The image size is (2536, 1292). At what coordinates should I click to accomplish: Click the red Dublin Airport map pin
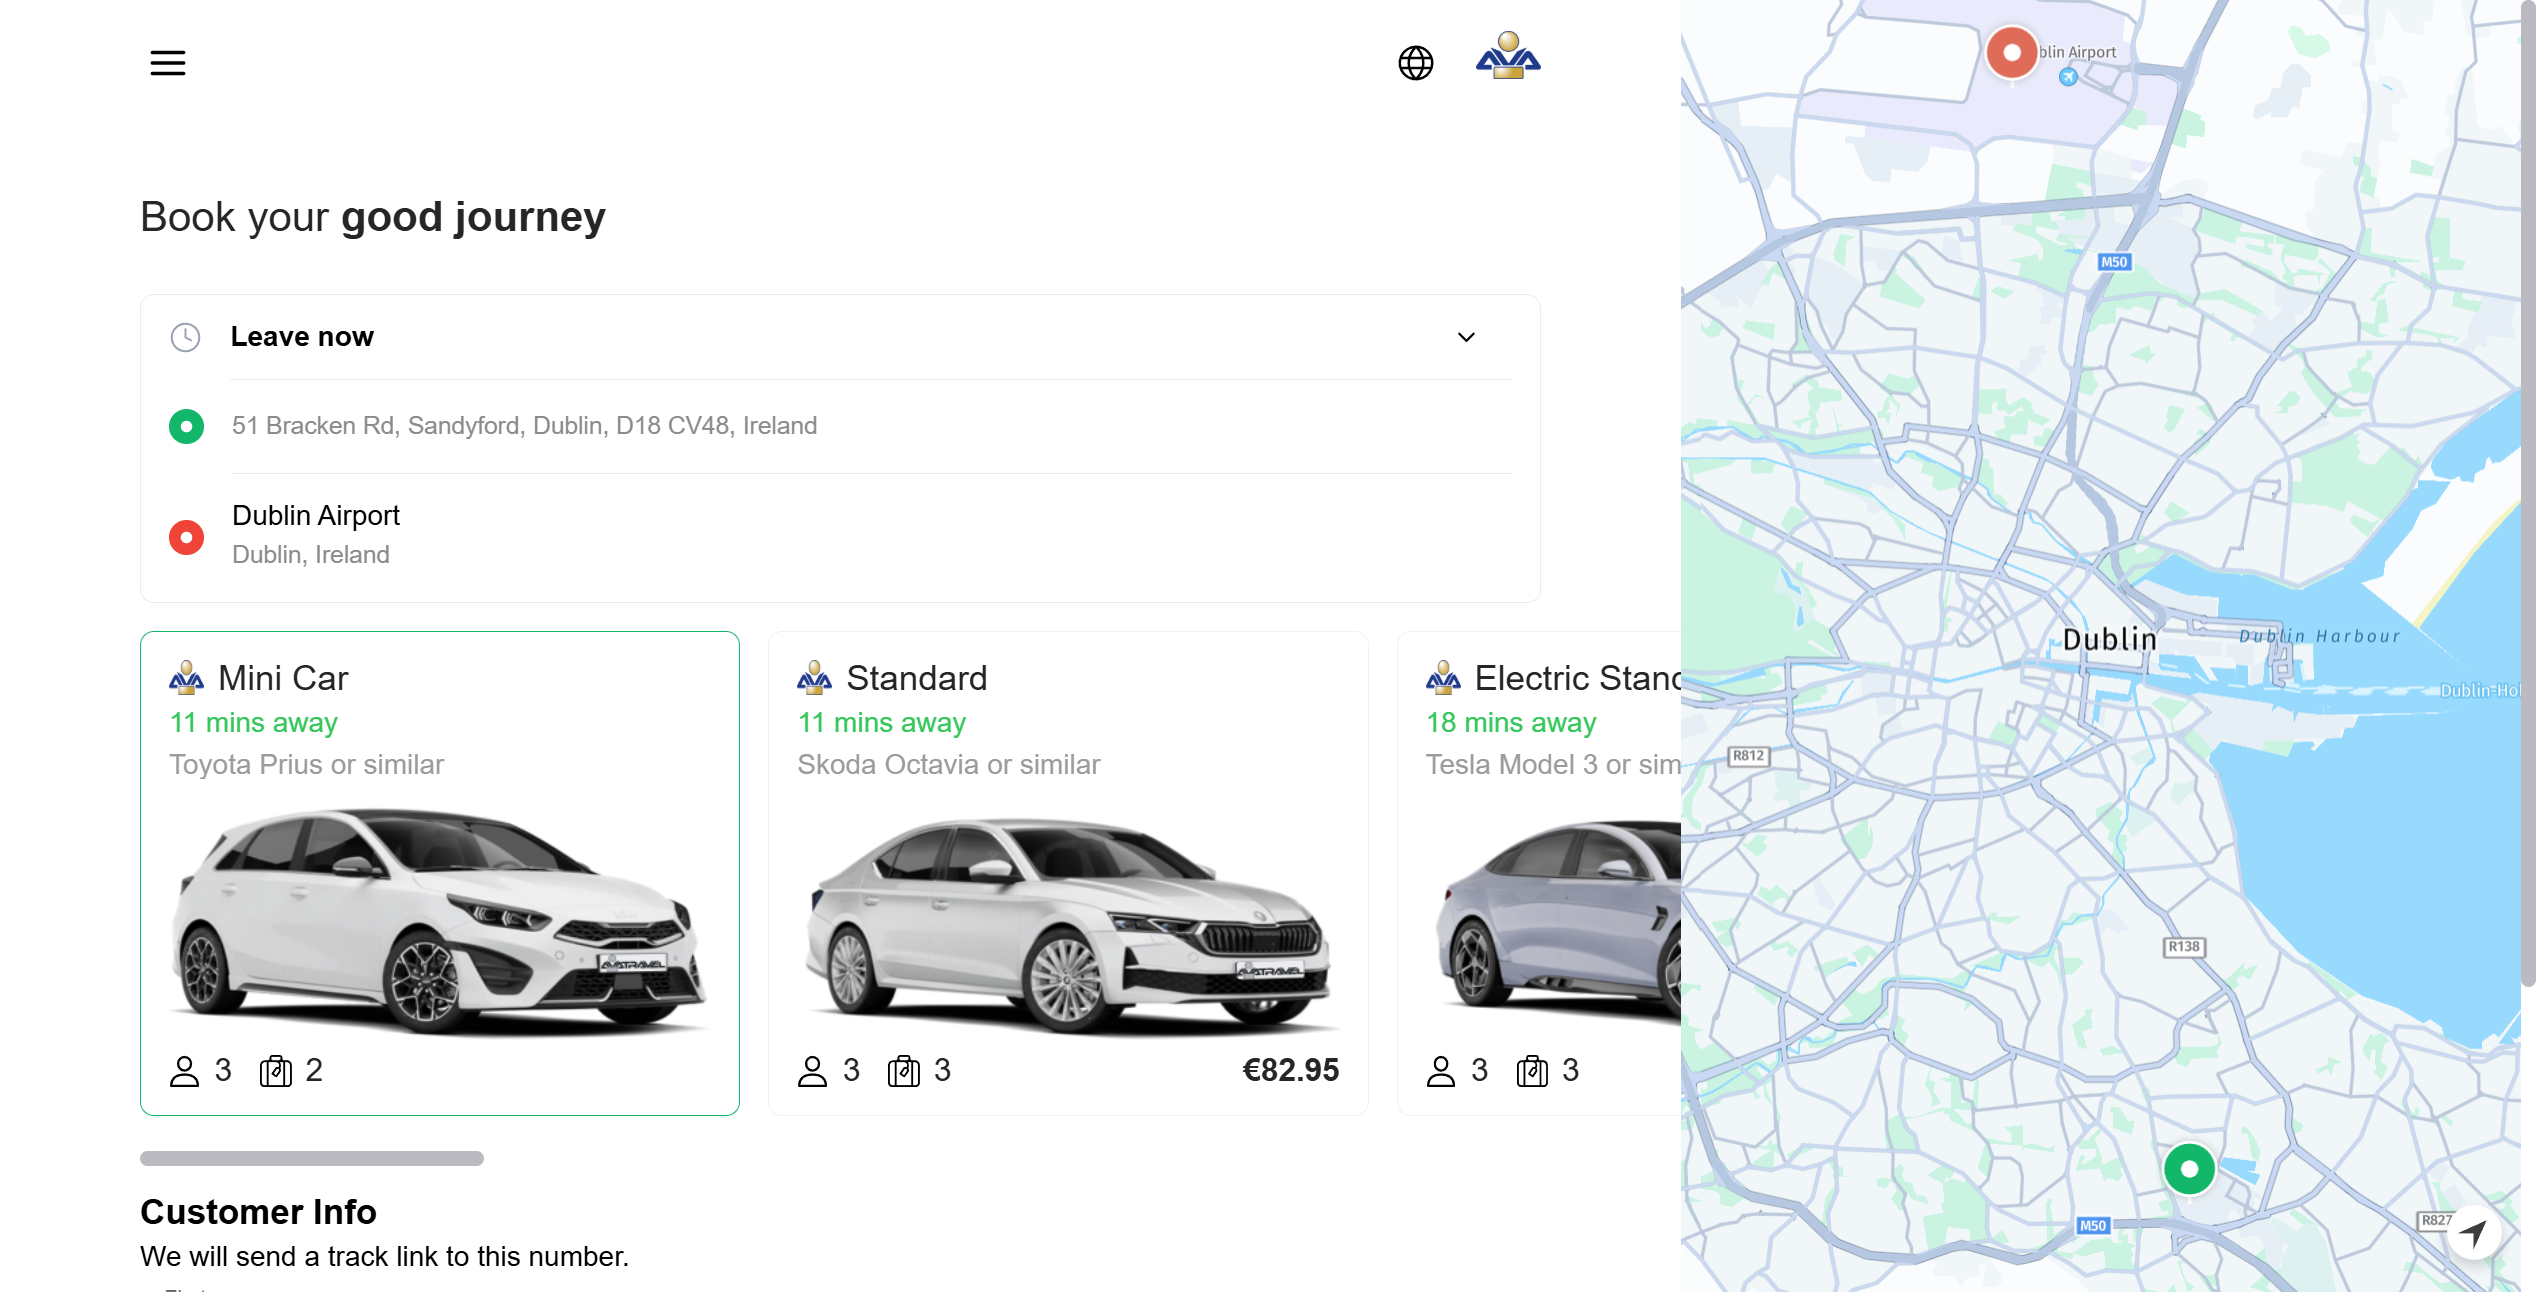tap(2012, 52)
